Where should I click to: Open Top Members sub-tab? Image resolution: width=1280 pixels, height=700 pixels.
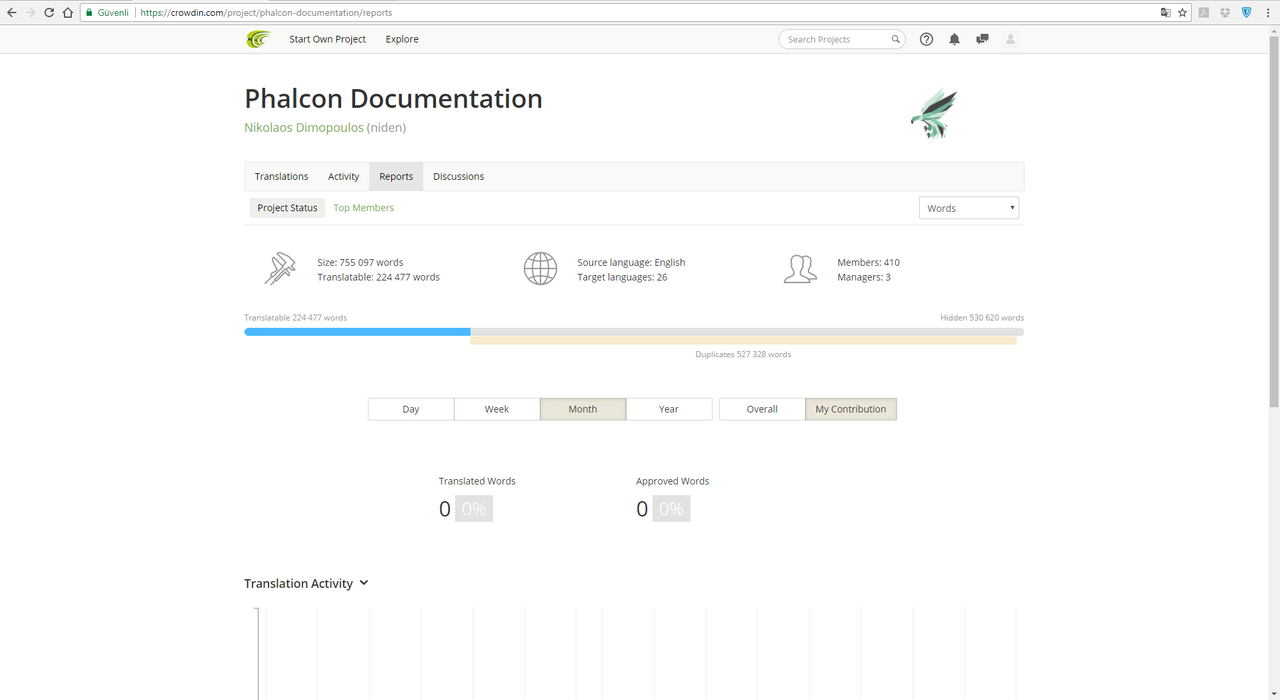[363, 208]
